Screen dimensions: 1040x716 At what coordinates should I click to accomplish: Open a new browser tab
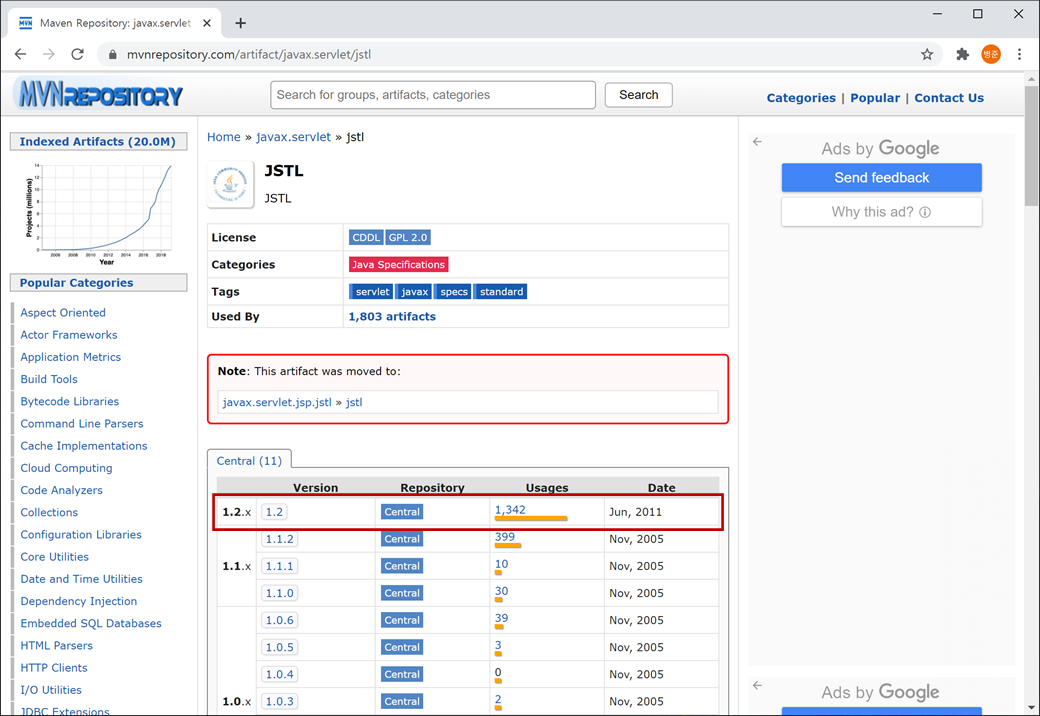(x=241, y=23)
